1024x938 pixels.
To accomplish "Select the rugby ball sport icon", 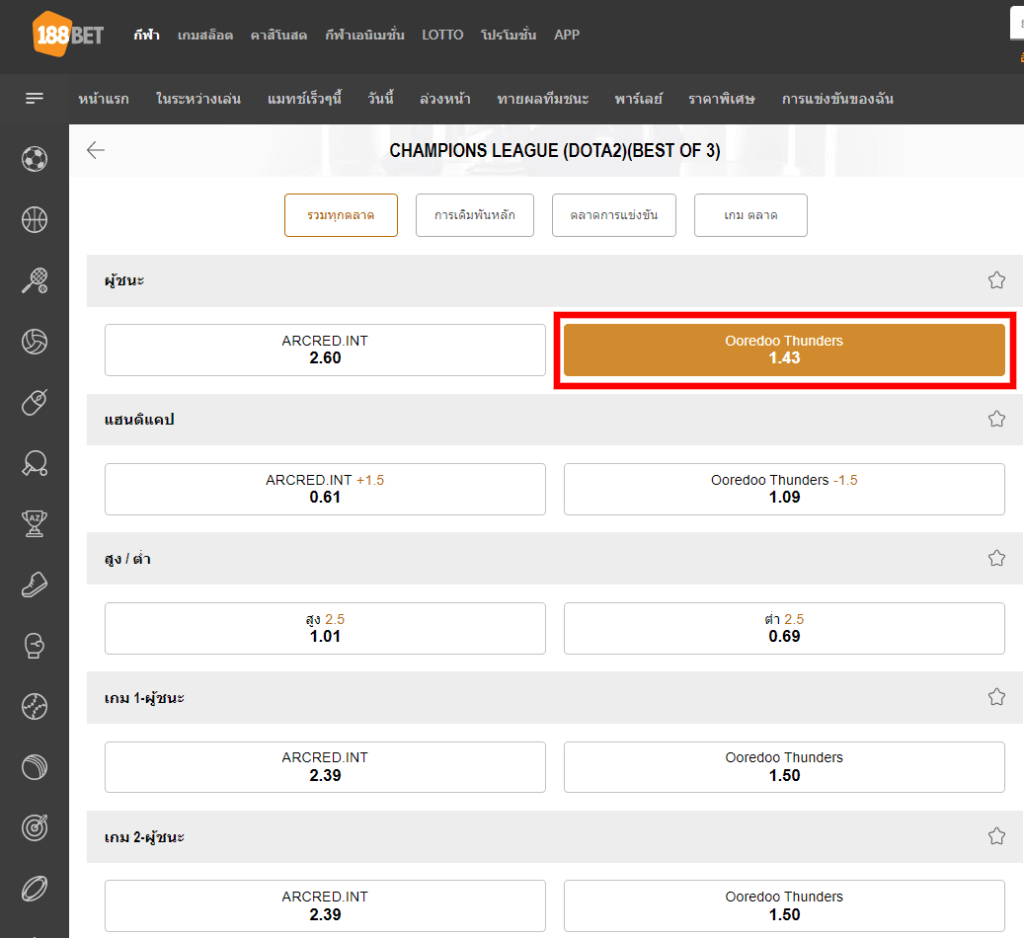I will tap(34, 888).
